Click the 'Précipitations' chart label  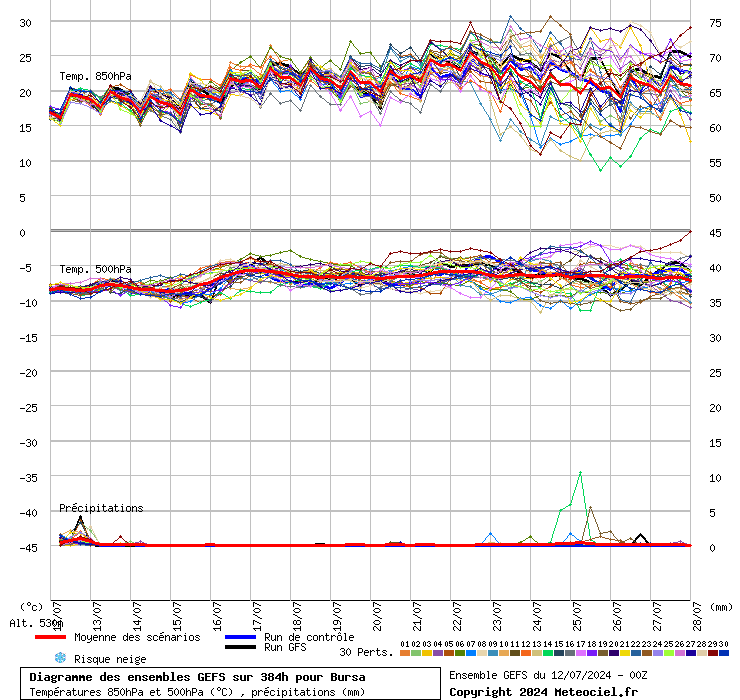101,508
